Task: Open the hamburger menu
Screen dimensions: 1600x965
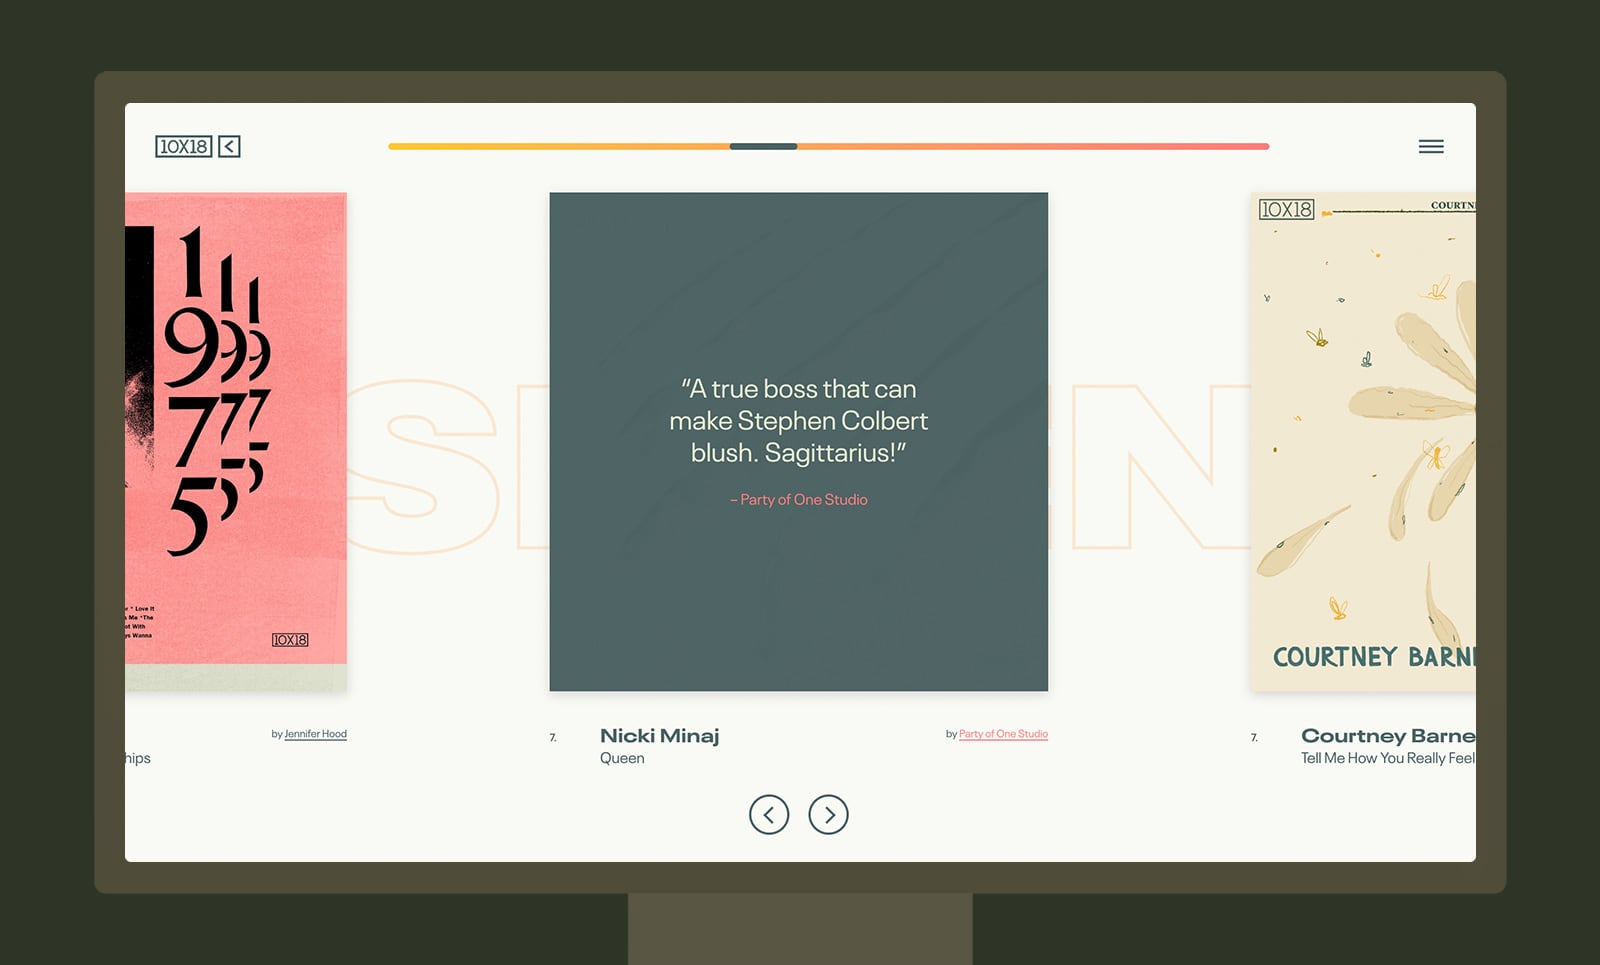Action: (1430, 147)
